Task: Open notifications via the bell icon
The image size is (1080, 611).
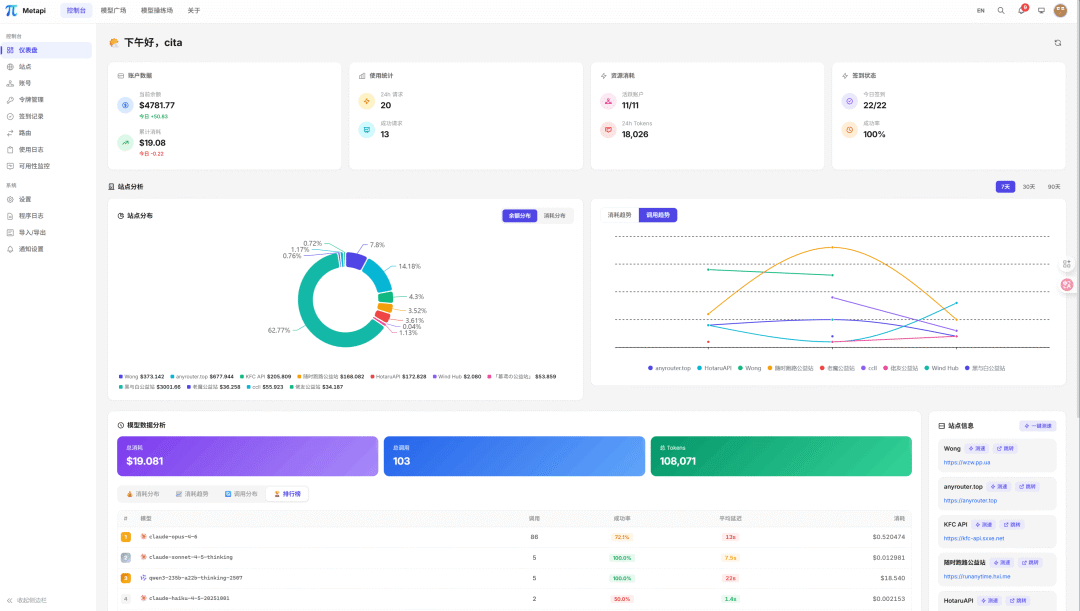Action: pyautogui.click(x=1021, y=10)
